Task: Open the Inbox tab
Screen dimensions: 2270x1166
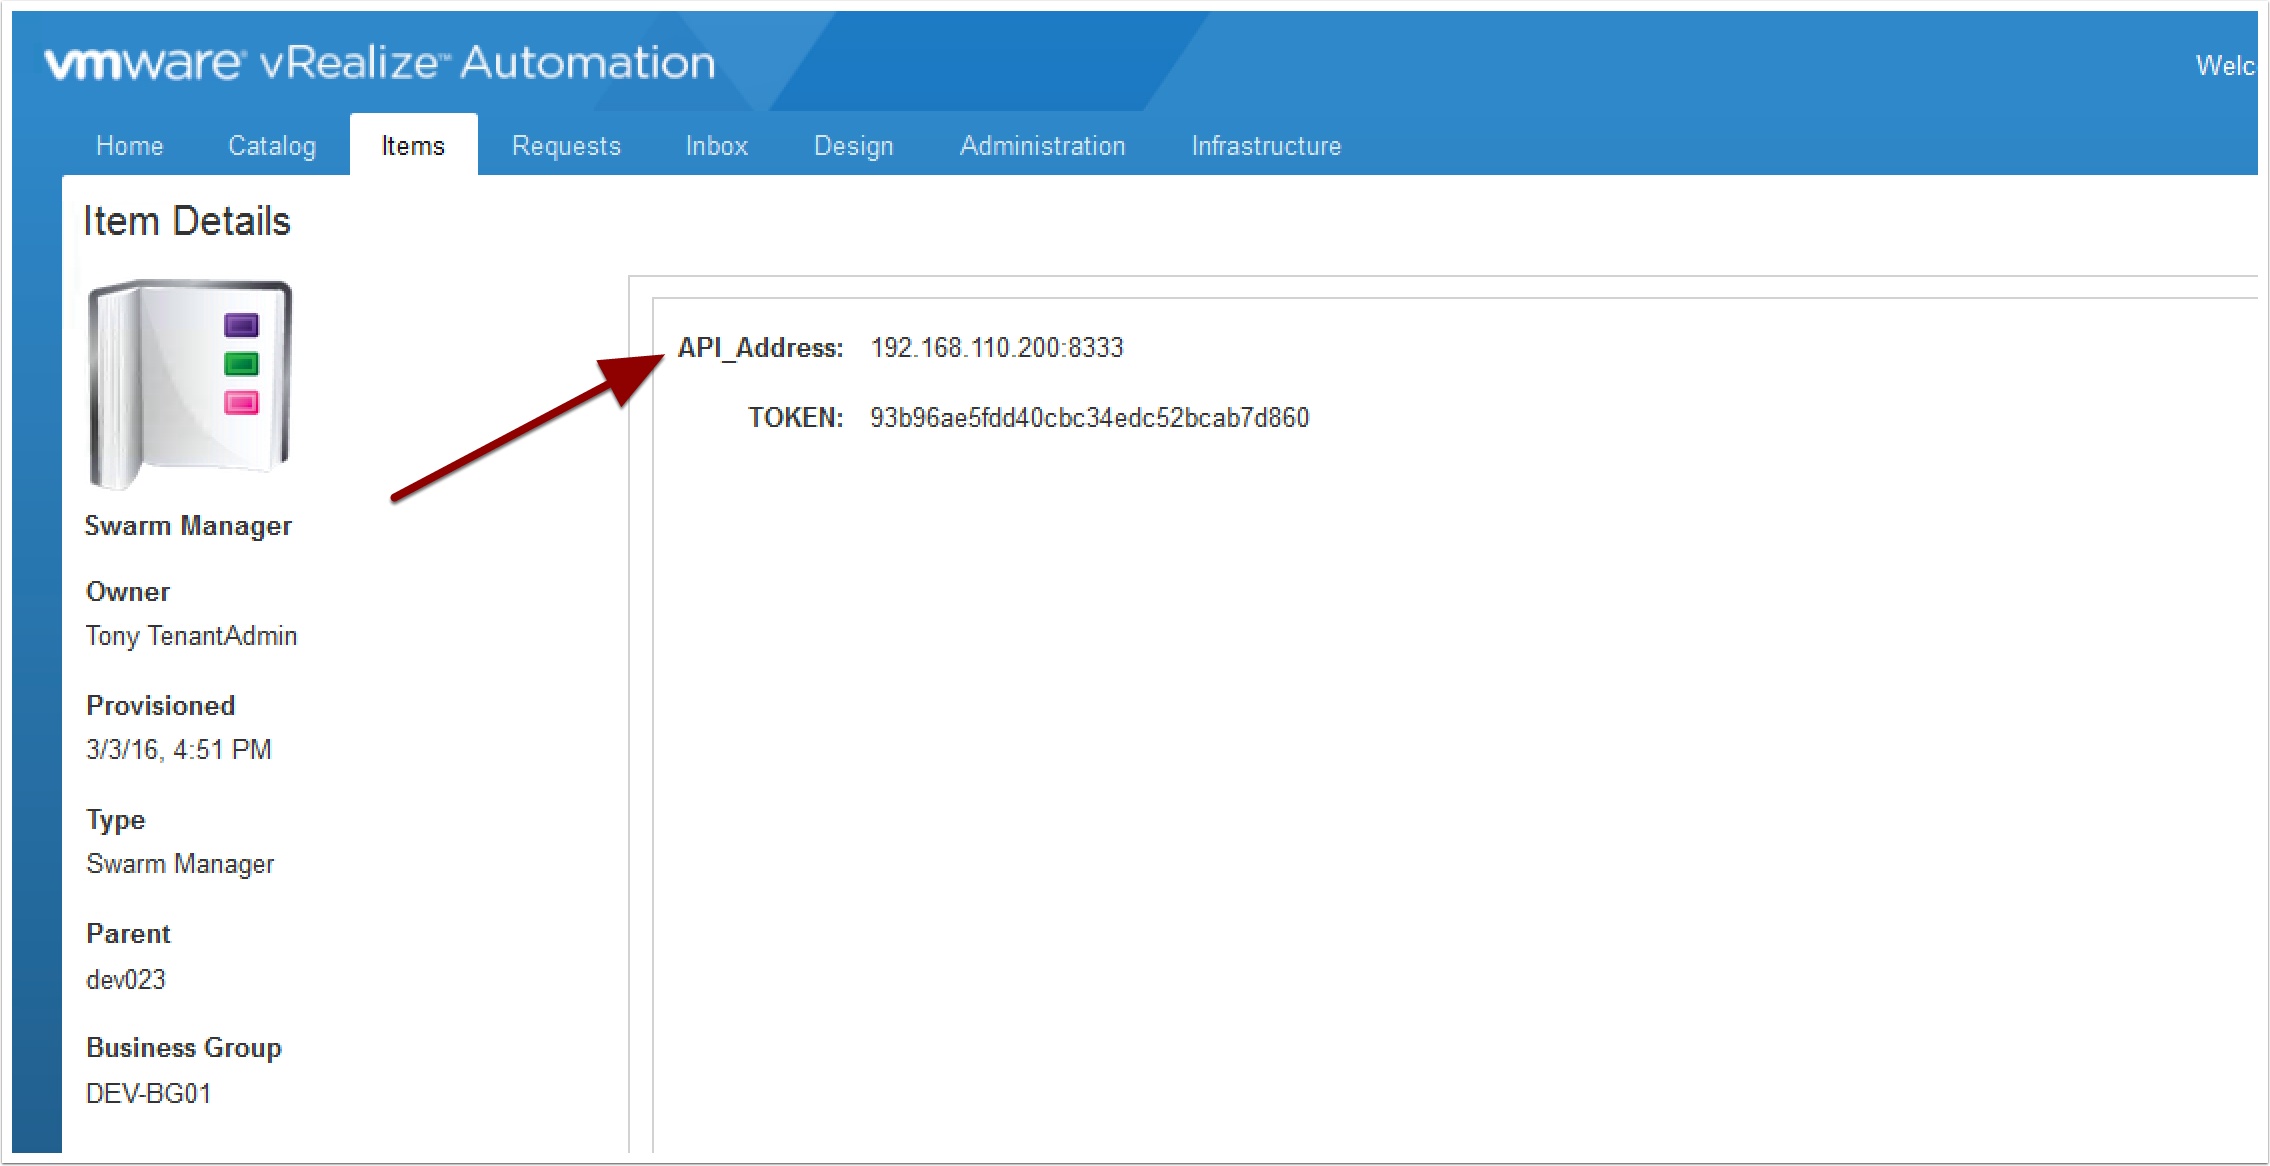Action: (x=717, y=146)
